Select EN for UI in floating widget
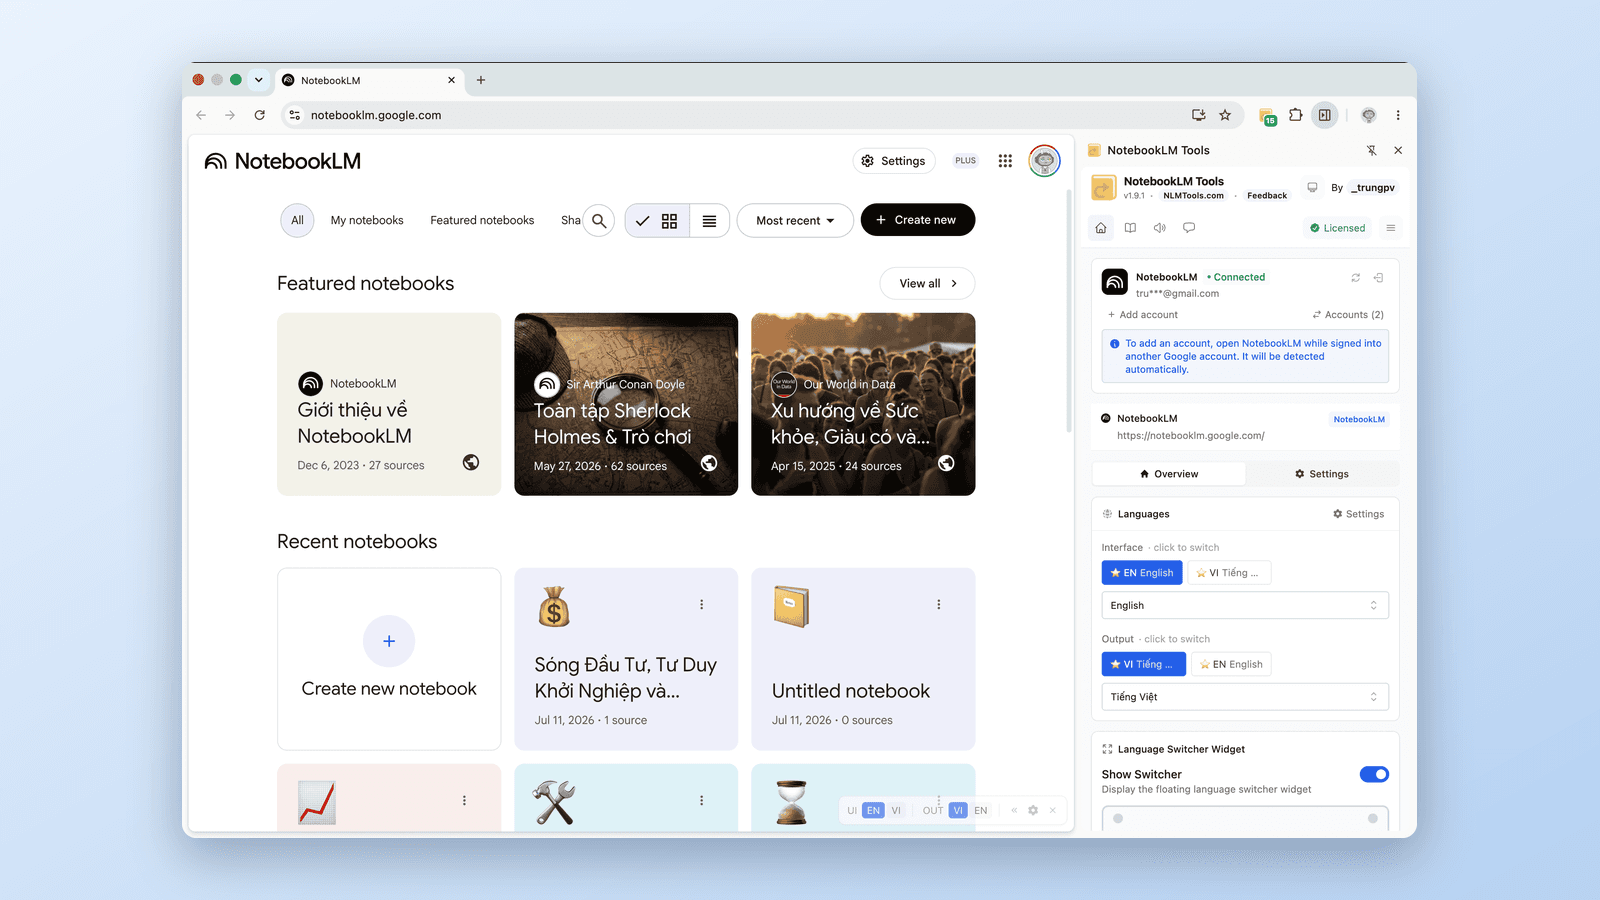The width and height of the screenshot is (1600, 900). pos(874,811)
